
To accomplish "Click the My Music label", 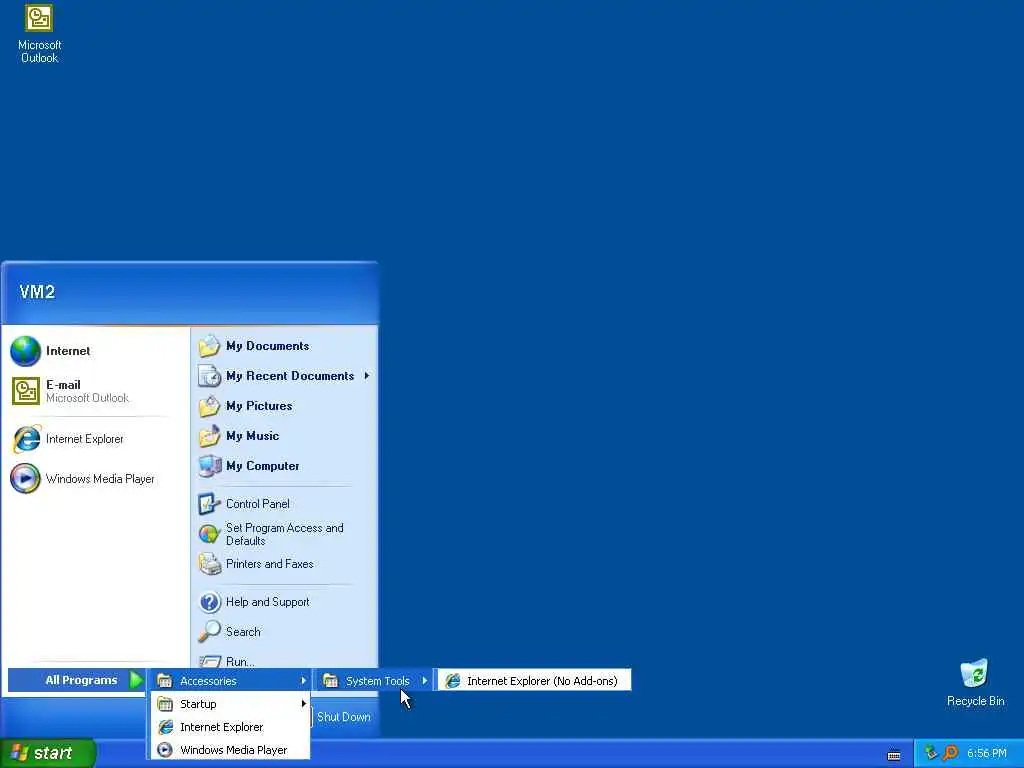I will [252, 436].
